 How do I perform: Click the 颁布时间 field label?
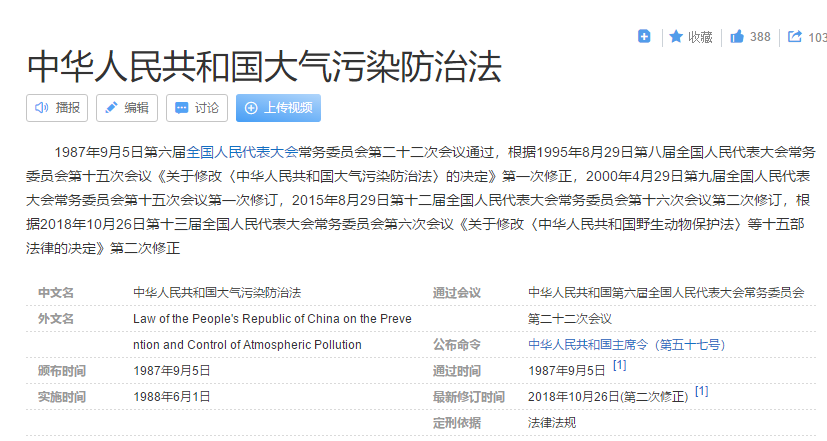tap(56, 370)
